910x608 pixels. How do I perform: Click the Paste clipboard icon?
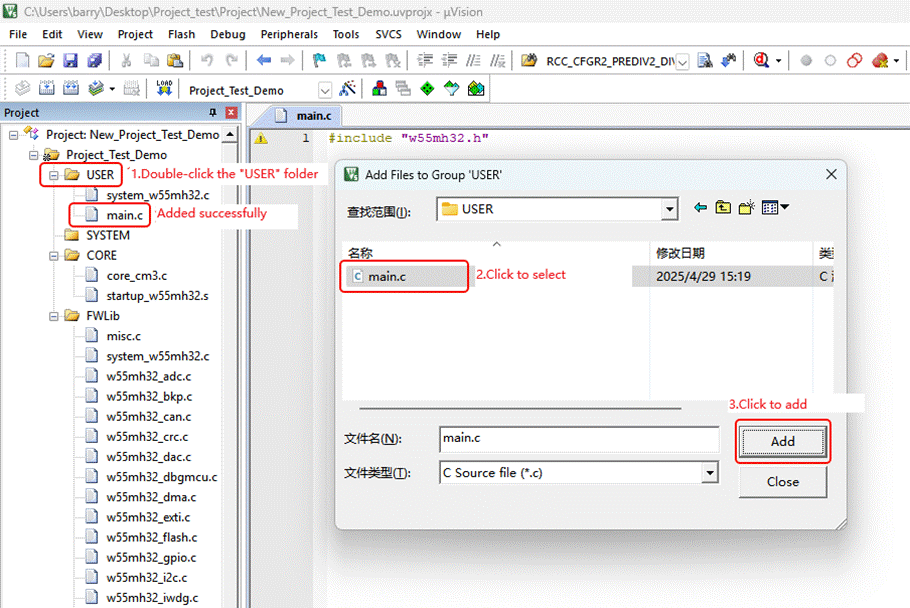click(175, 60)
